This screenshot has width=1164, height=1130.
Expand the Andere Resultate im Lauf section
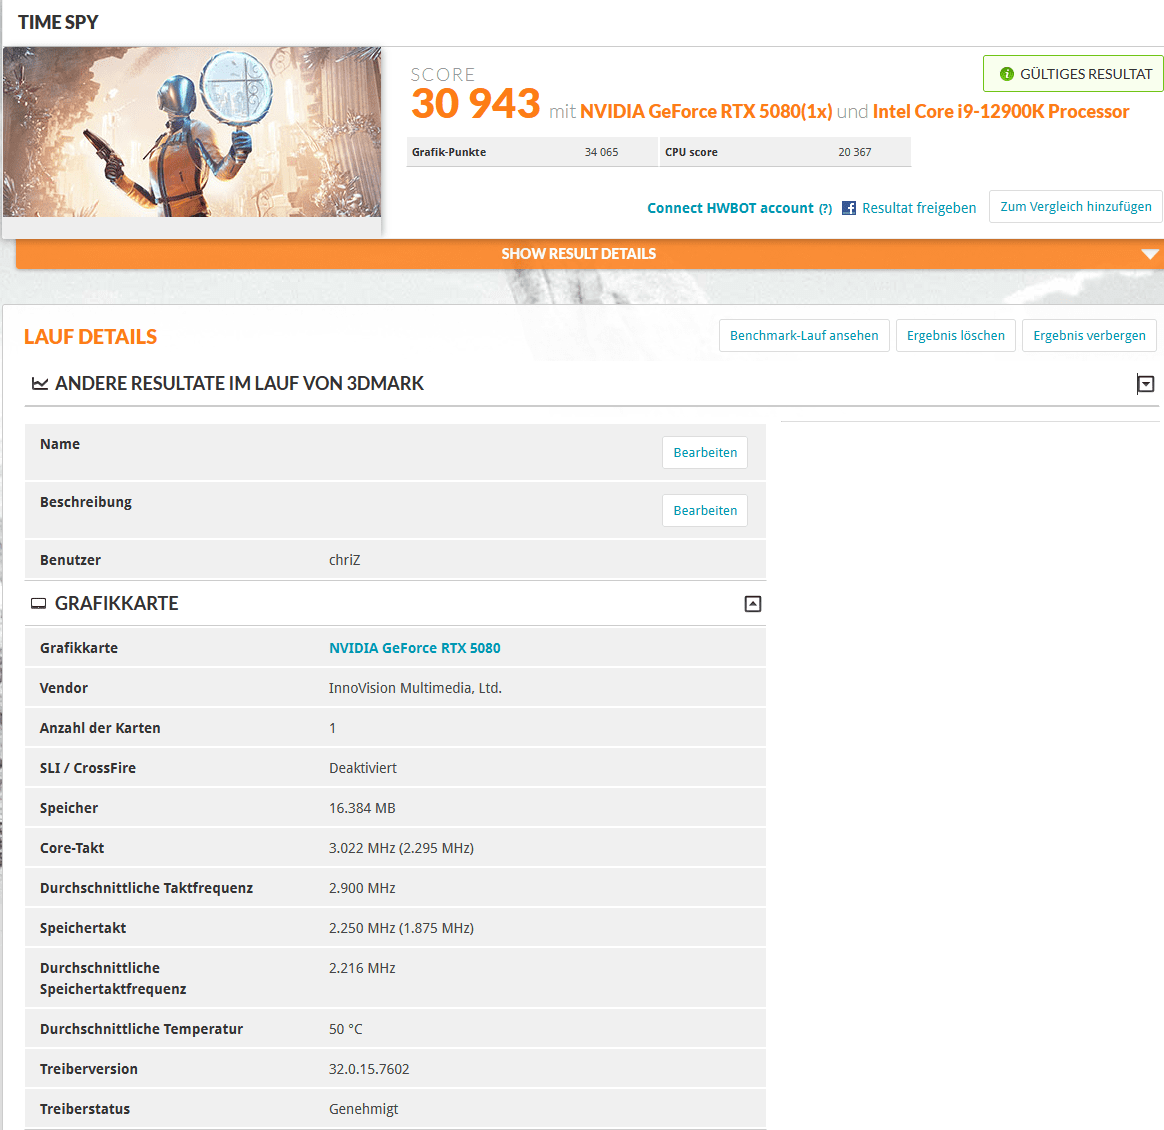[1145, 383]
